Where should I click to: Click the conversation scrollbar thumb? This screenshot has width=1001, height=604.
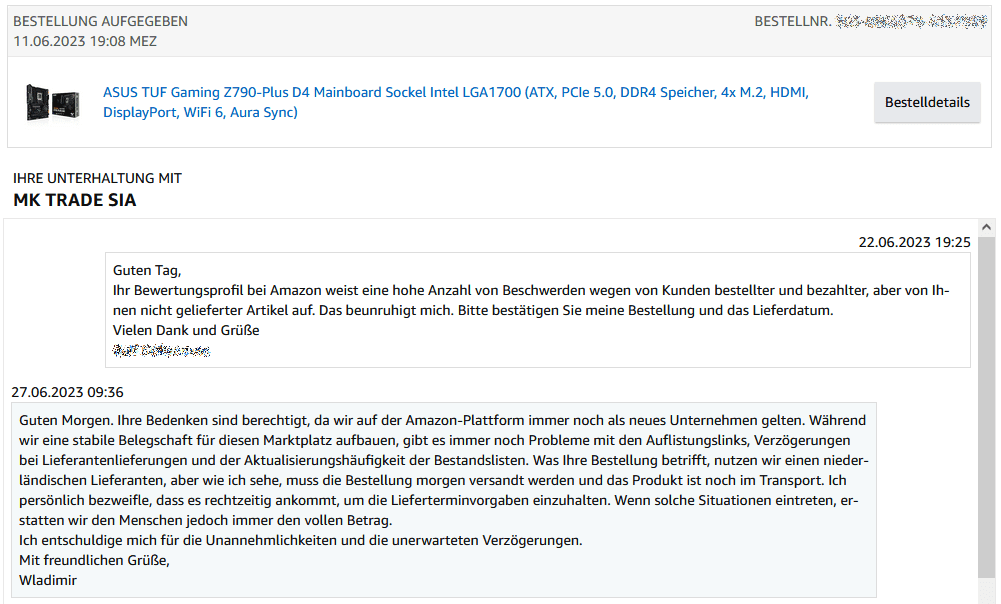point(986,409)
